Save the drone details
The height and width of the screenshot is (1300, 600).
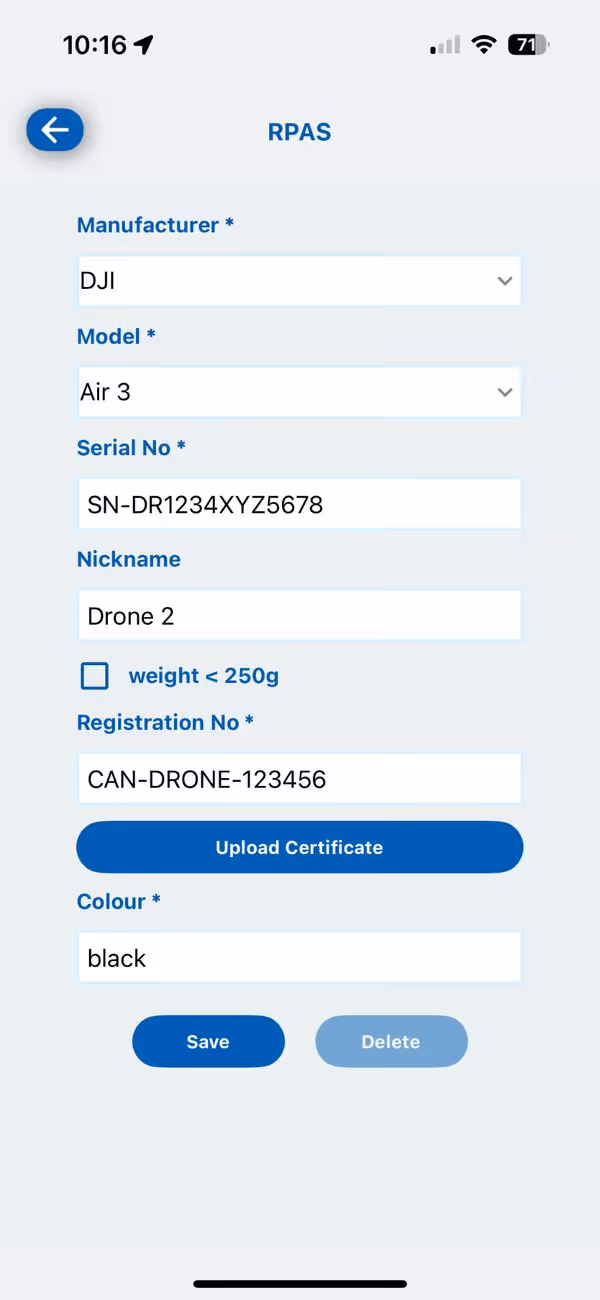click(x=208, y=1041)
